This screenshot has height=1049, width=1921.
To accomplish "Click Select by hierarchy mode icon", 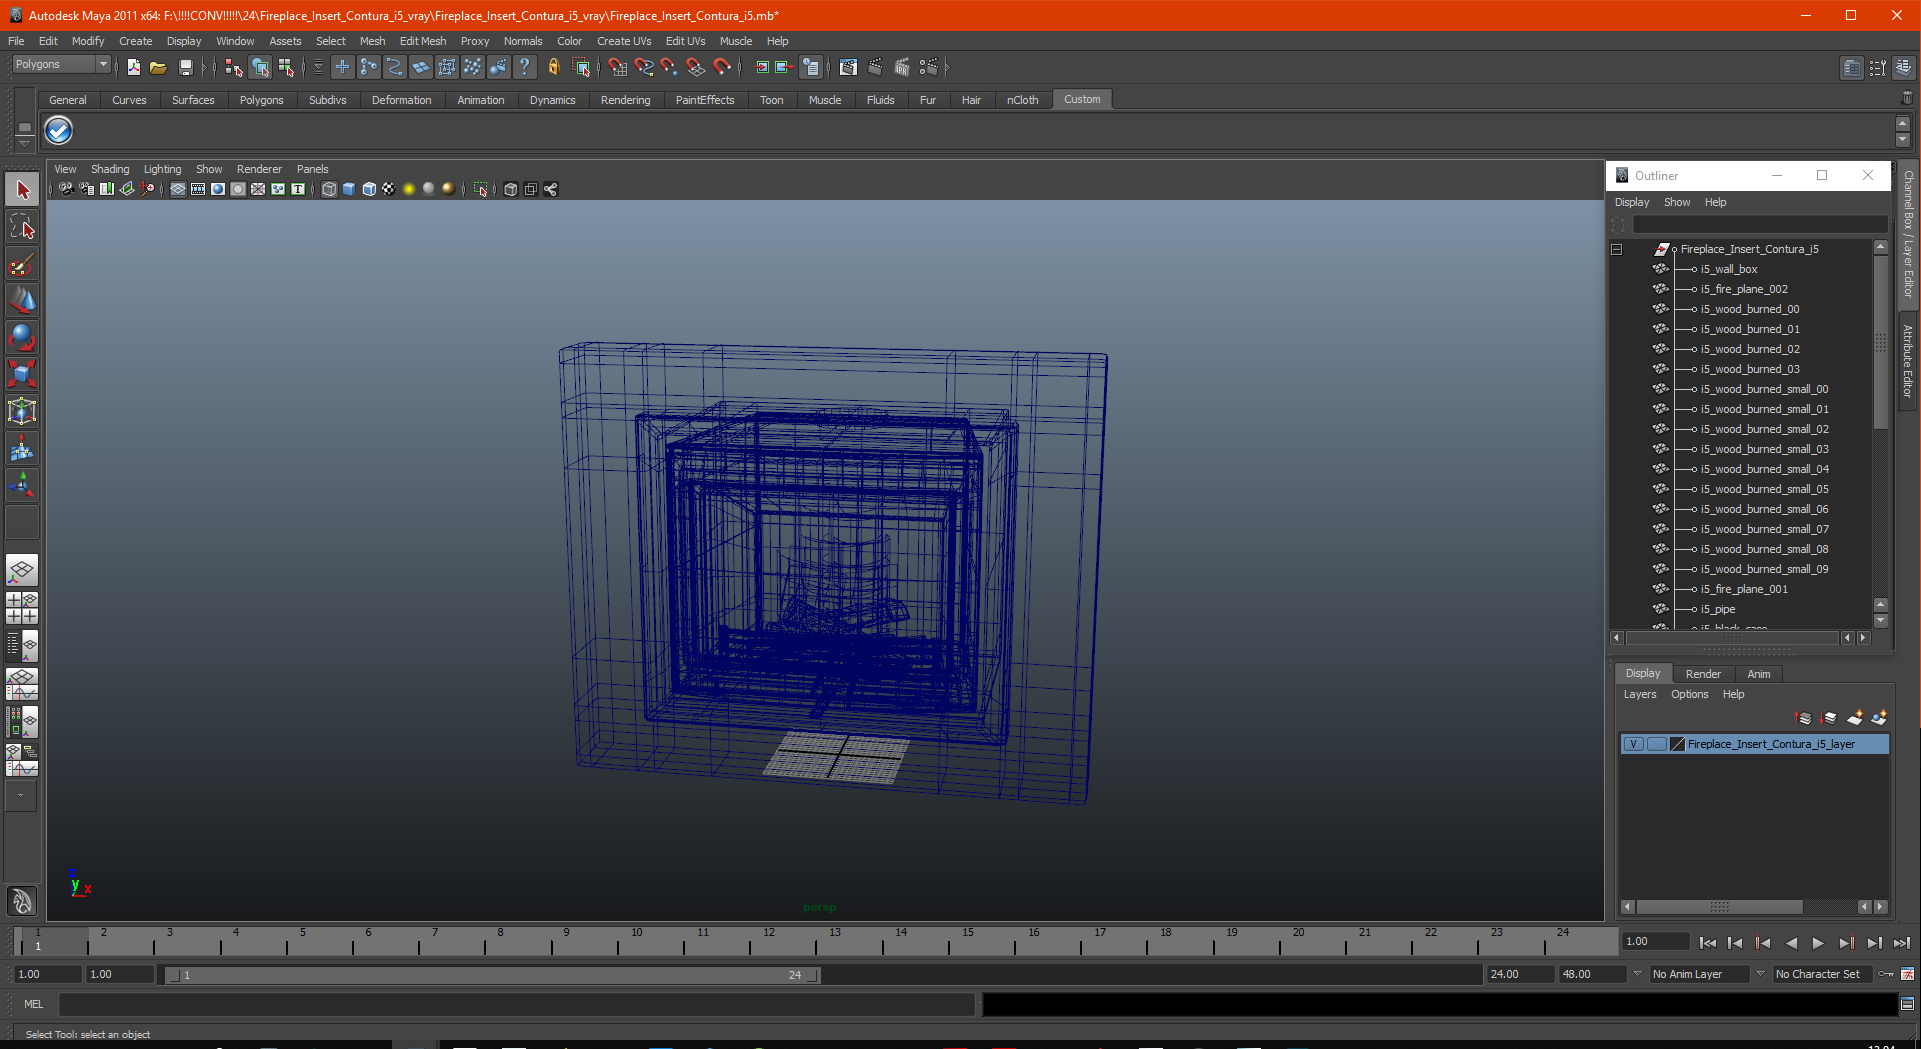I will 234,67.
